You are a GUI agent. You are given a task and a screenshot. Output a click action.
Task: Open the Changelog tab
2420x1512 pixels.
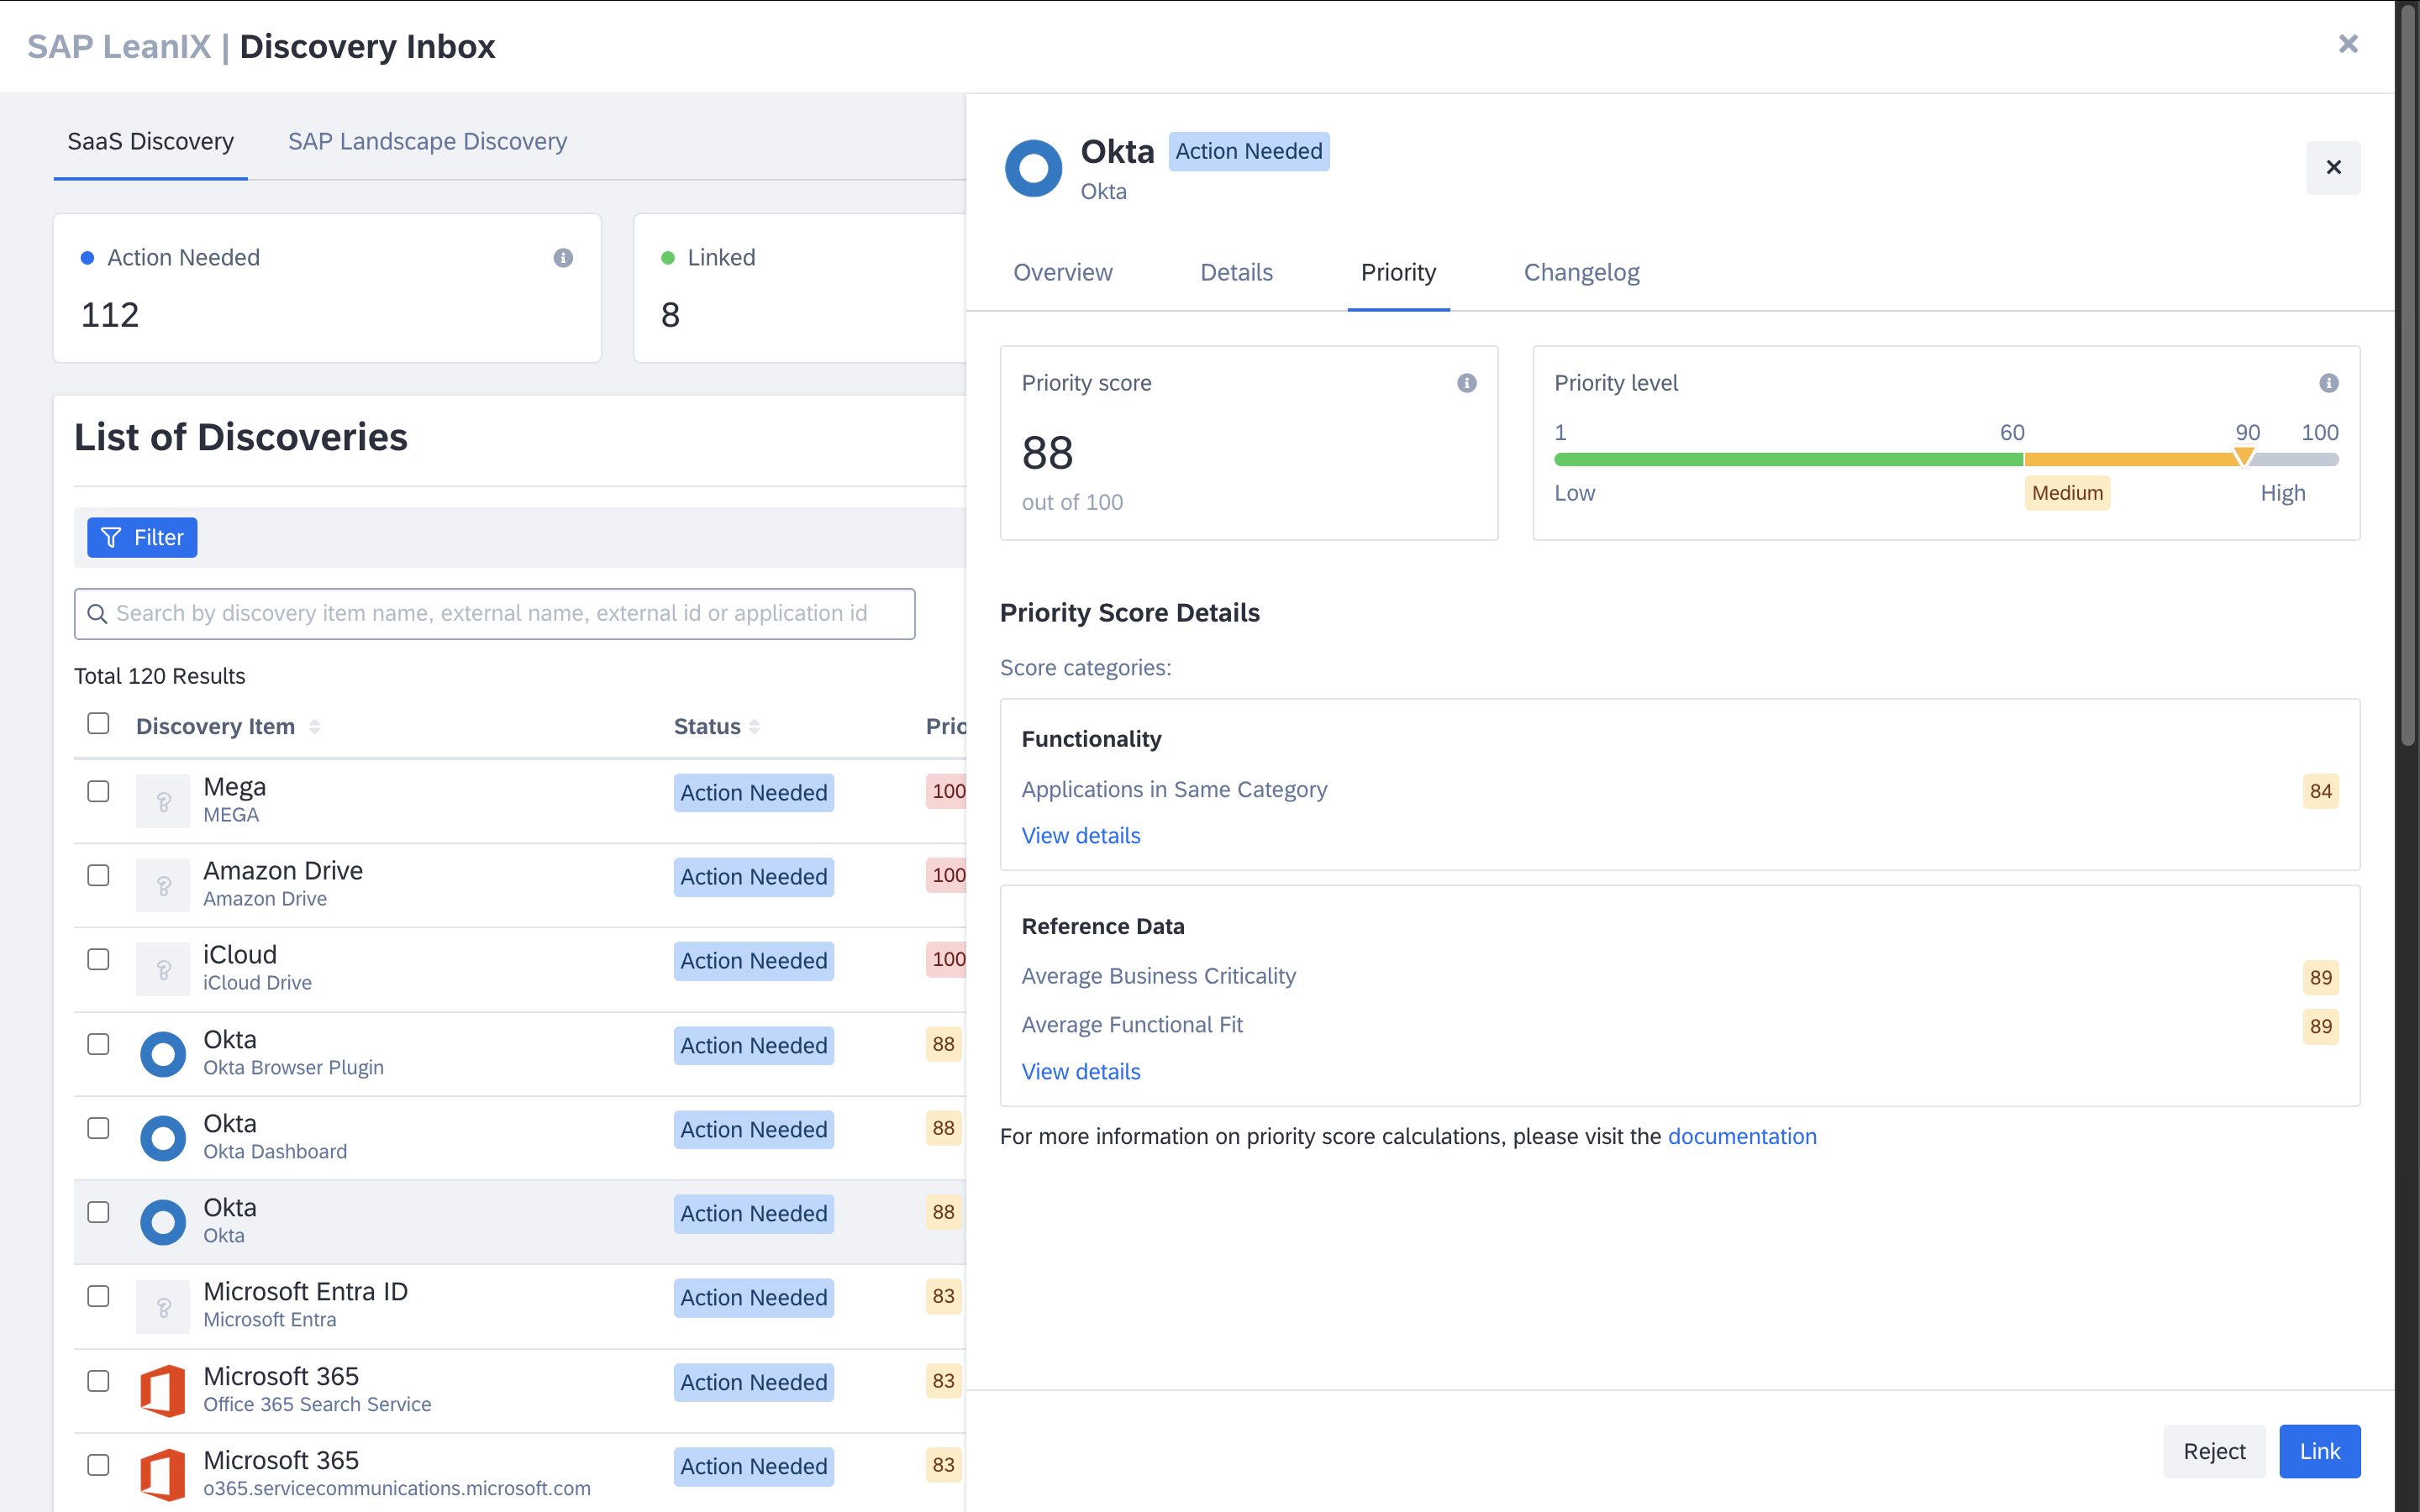coord(1581,272)
